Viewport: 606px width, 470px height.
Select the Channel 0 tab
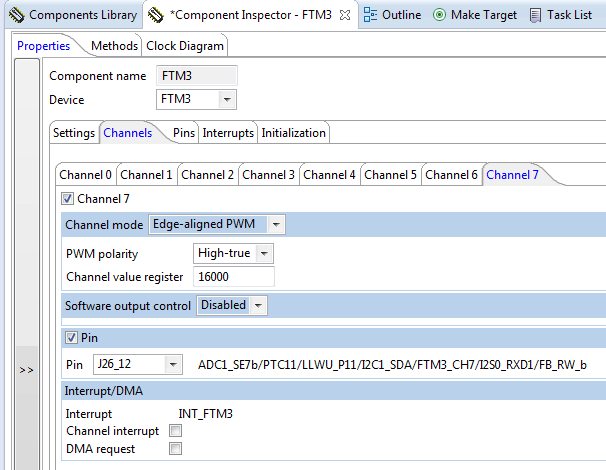[85, 175]
